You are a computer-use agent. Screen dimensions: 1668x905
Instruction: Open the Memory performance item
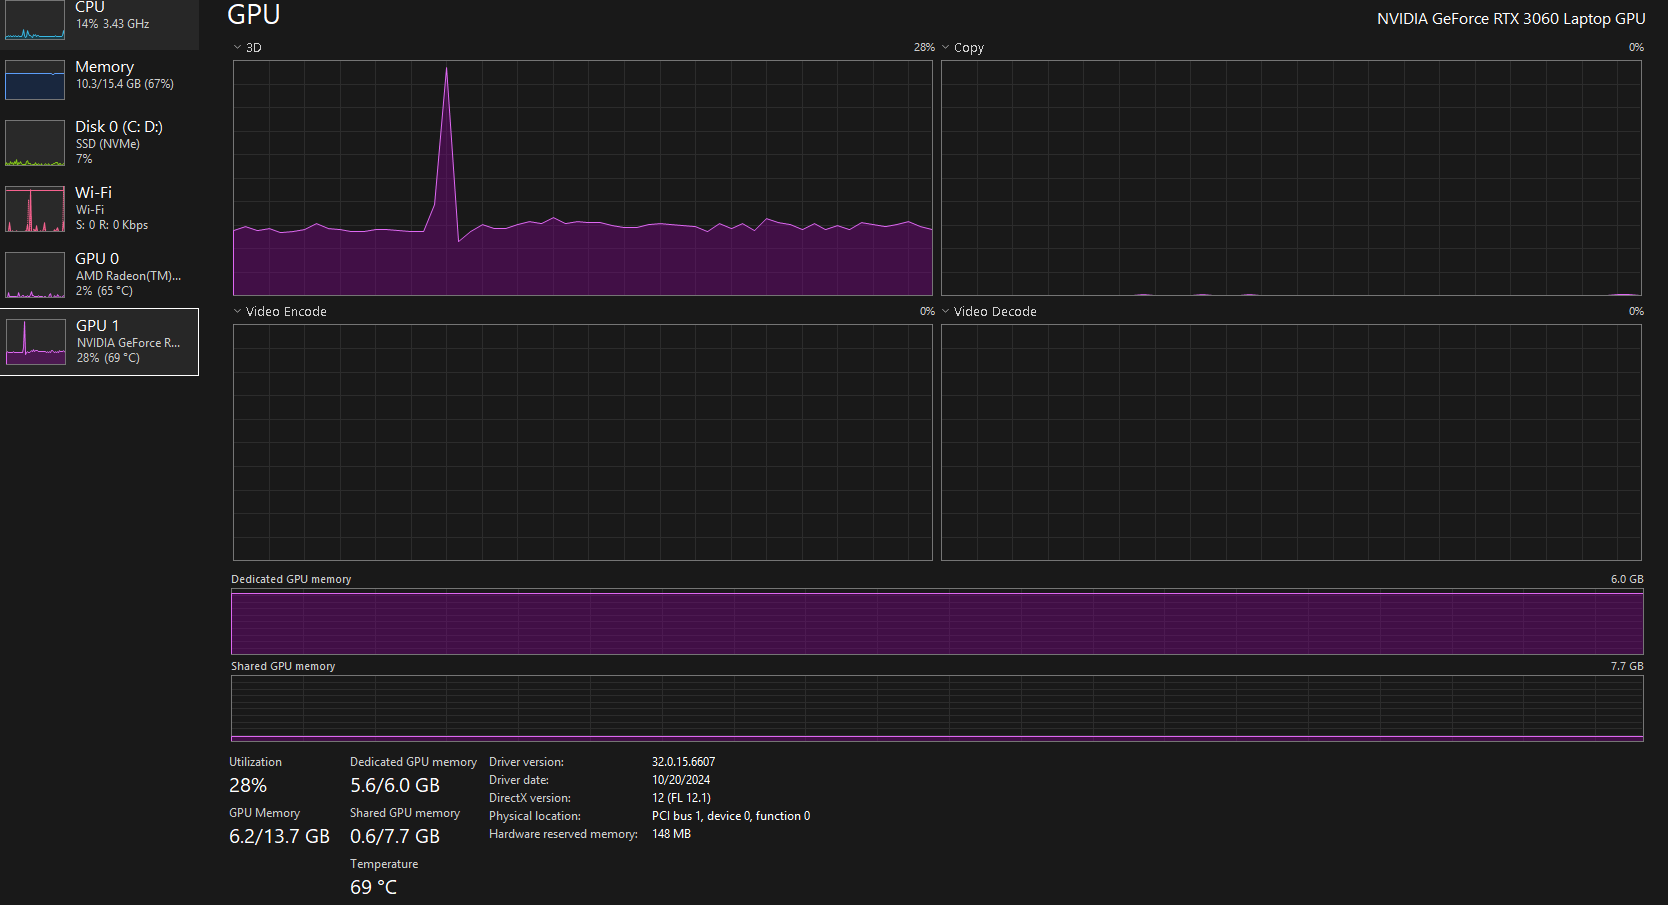(100, 80)
